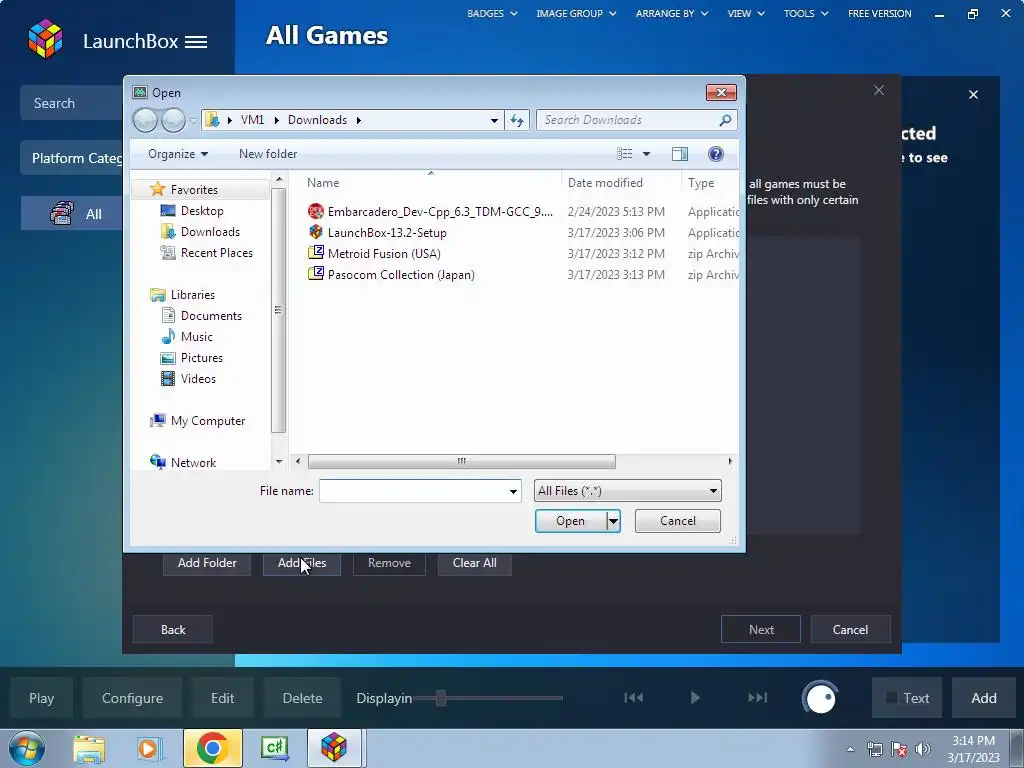Click the wizard Next button
The image size is (1024, 768).
(x=761, y=630)
